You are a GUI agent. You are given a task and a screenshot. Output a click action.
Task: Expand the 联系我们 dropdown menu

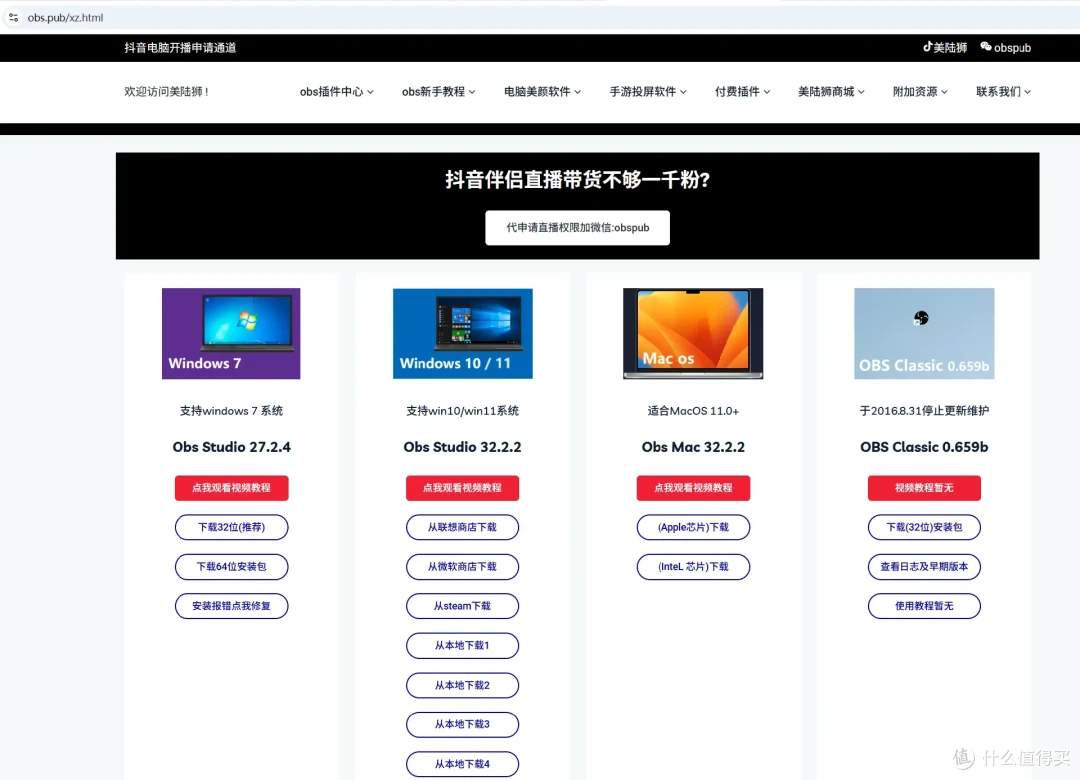pyautogui.click(x=1004, y=92)
